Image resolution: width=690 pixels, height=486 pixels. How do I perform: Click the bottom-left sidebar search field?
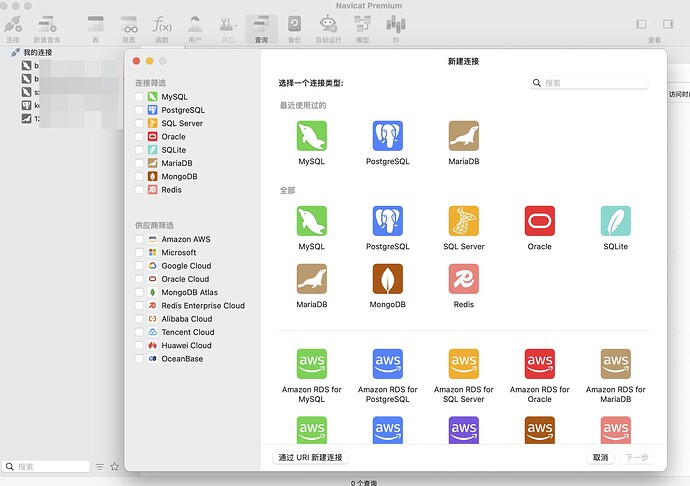(x=46, y=467)
